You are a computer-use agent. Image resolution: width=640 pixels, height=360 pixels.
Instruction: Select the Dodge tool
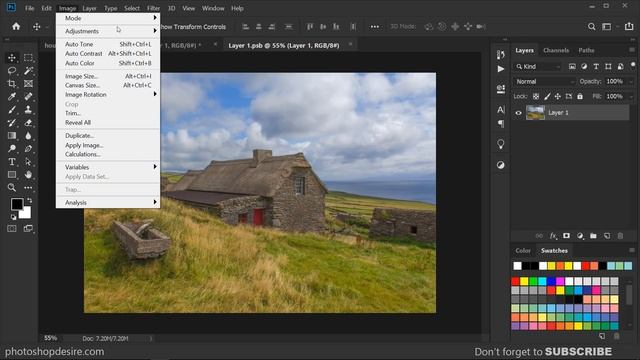[12, 149]
